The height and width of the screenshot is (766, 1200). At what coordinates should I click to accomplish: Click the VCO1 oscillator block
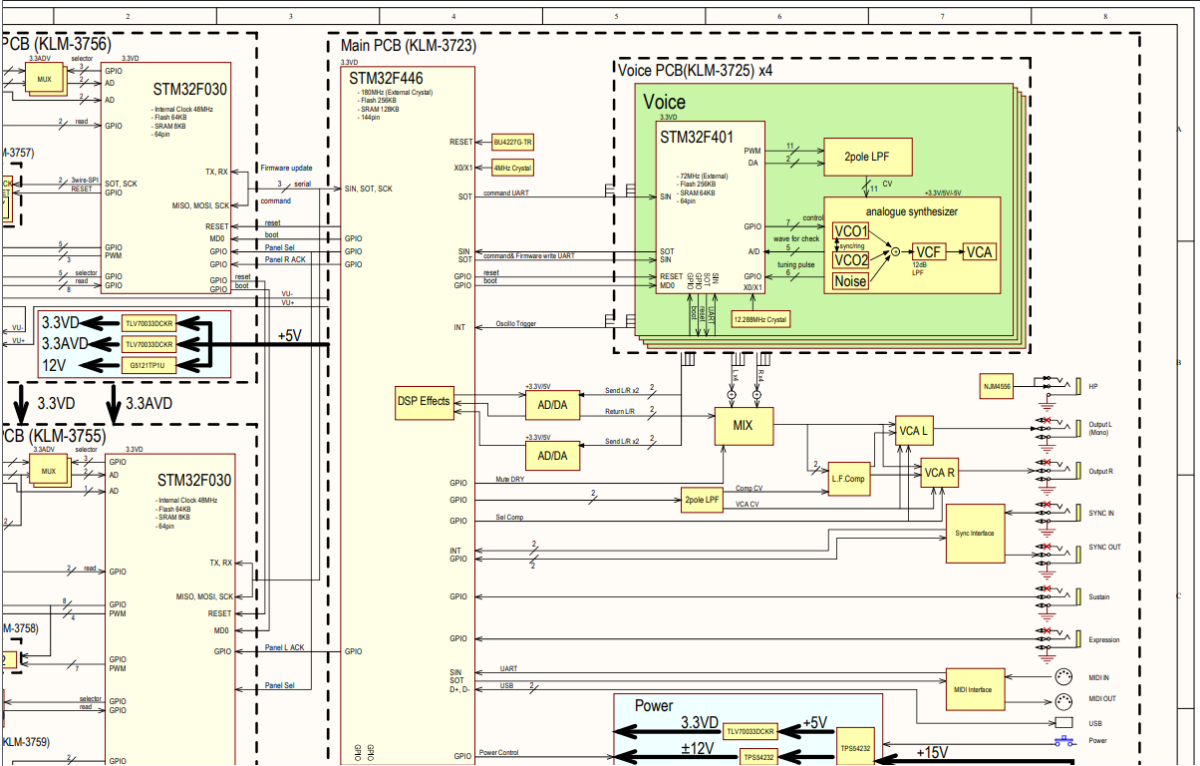[850, 232]
